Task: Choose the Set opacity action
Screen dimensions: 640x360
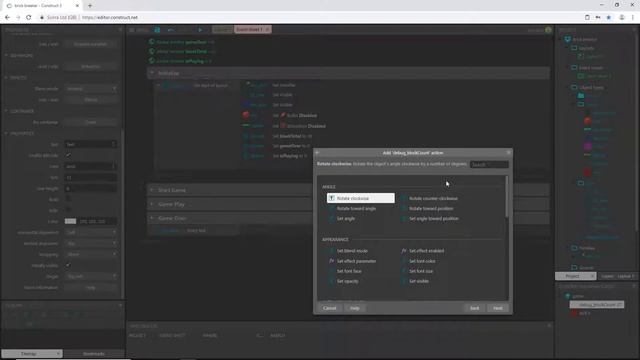Action: coord(347,281)
